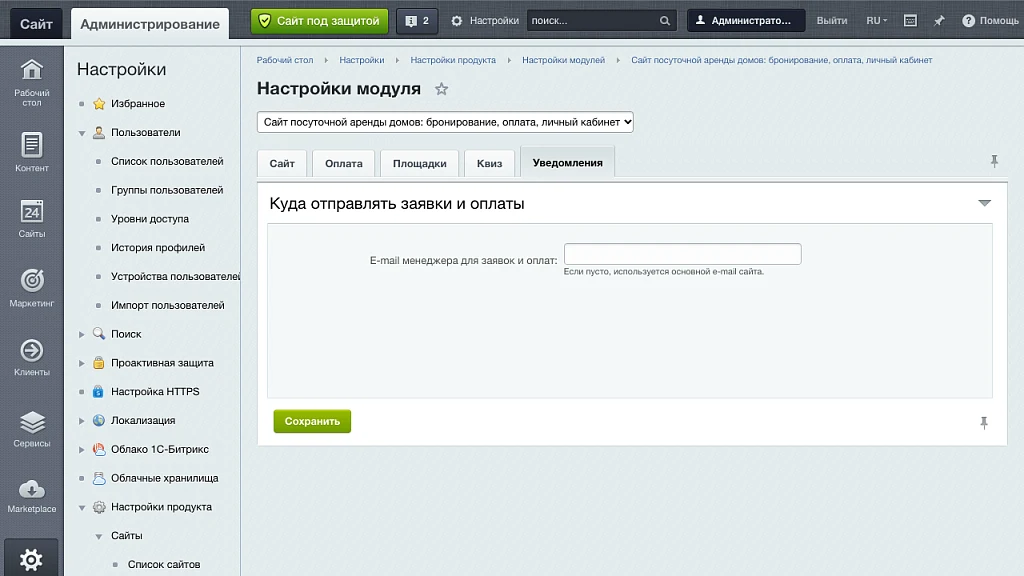Expand the Локализация tree node
This screenshot has height=576, width=1024.
82,421
